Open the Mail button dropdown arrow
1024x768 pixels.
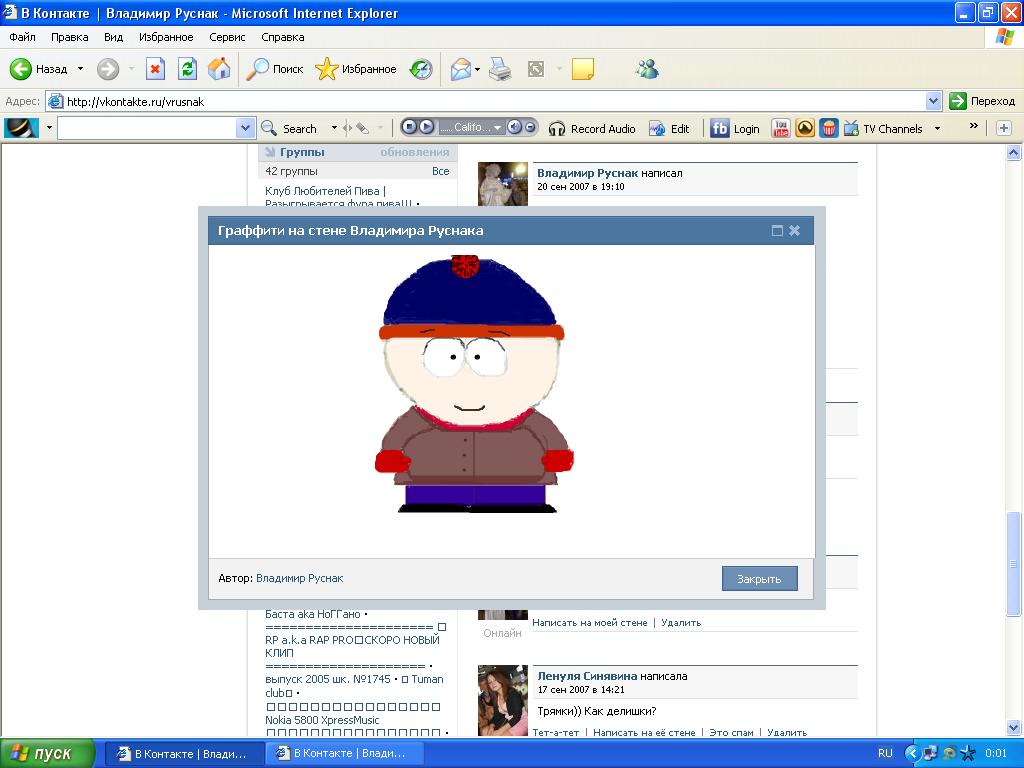click(x=477, y=69)
